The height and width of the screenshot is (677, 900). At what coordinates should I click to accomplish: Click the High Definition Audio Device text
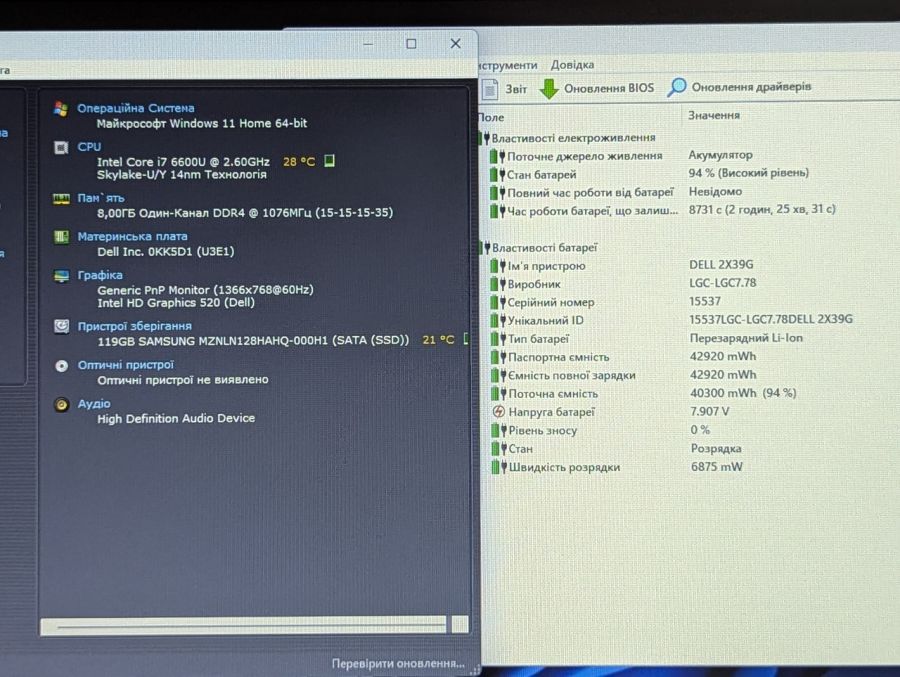[176, 419]
